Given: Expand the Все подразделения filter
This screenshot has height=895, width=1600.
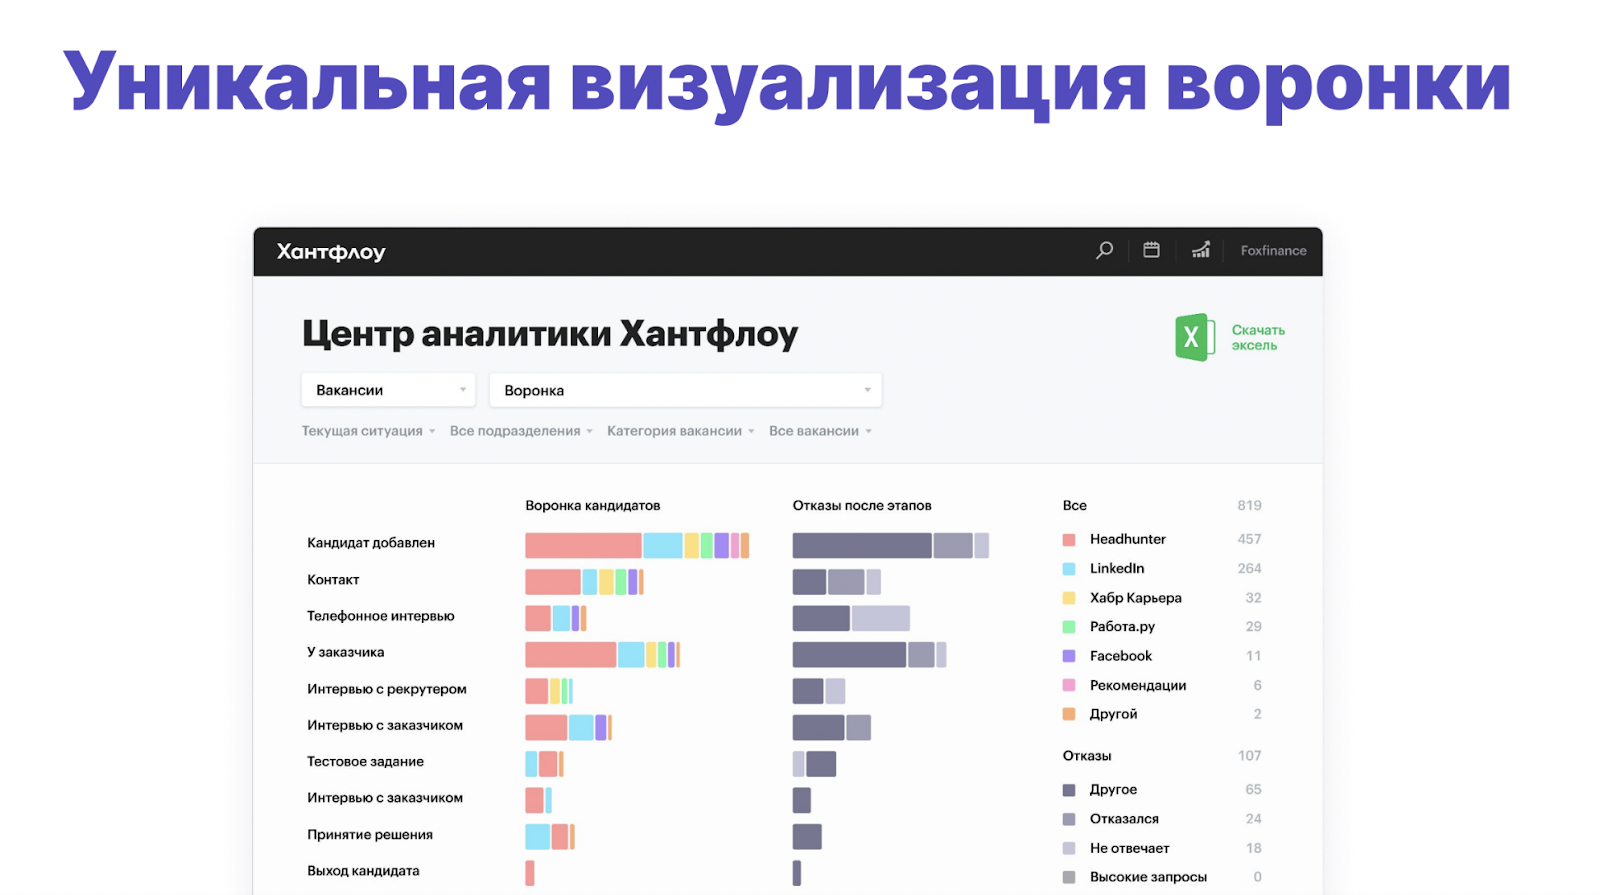Looking at the screenshot, I should click(x=521, y=431).
